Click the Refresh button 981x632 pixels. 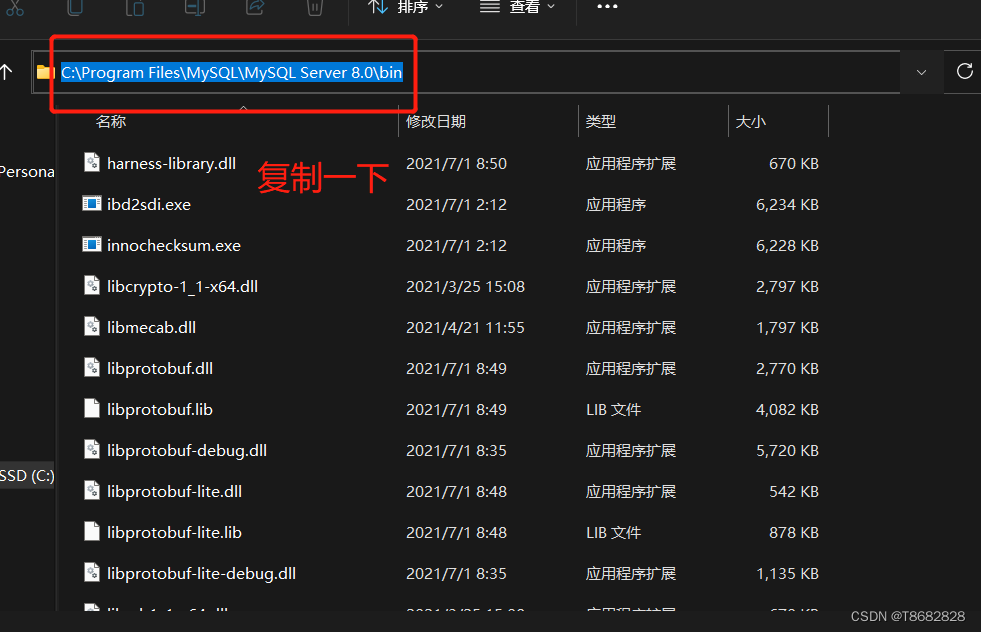click(x=964, y=71)
